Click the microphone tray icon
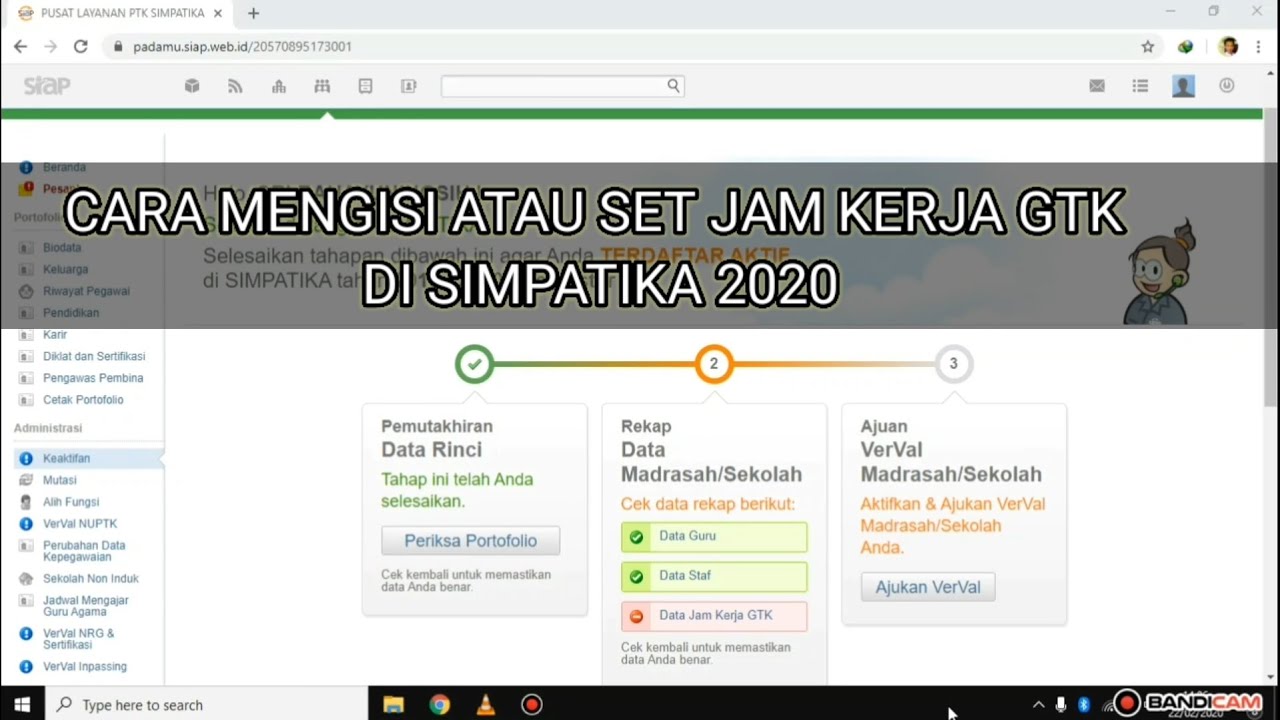 coord(1061,705)
